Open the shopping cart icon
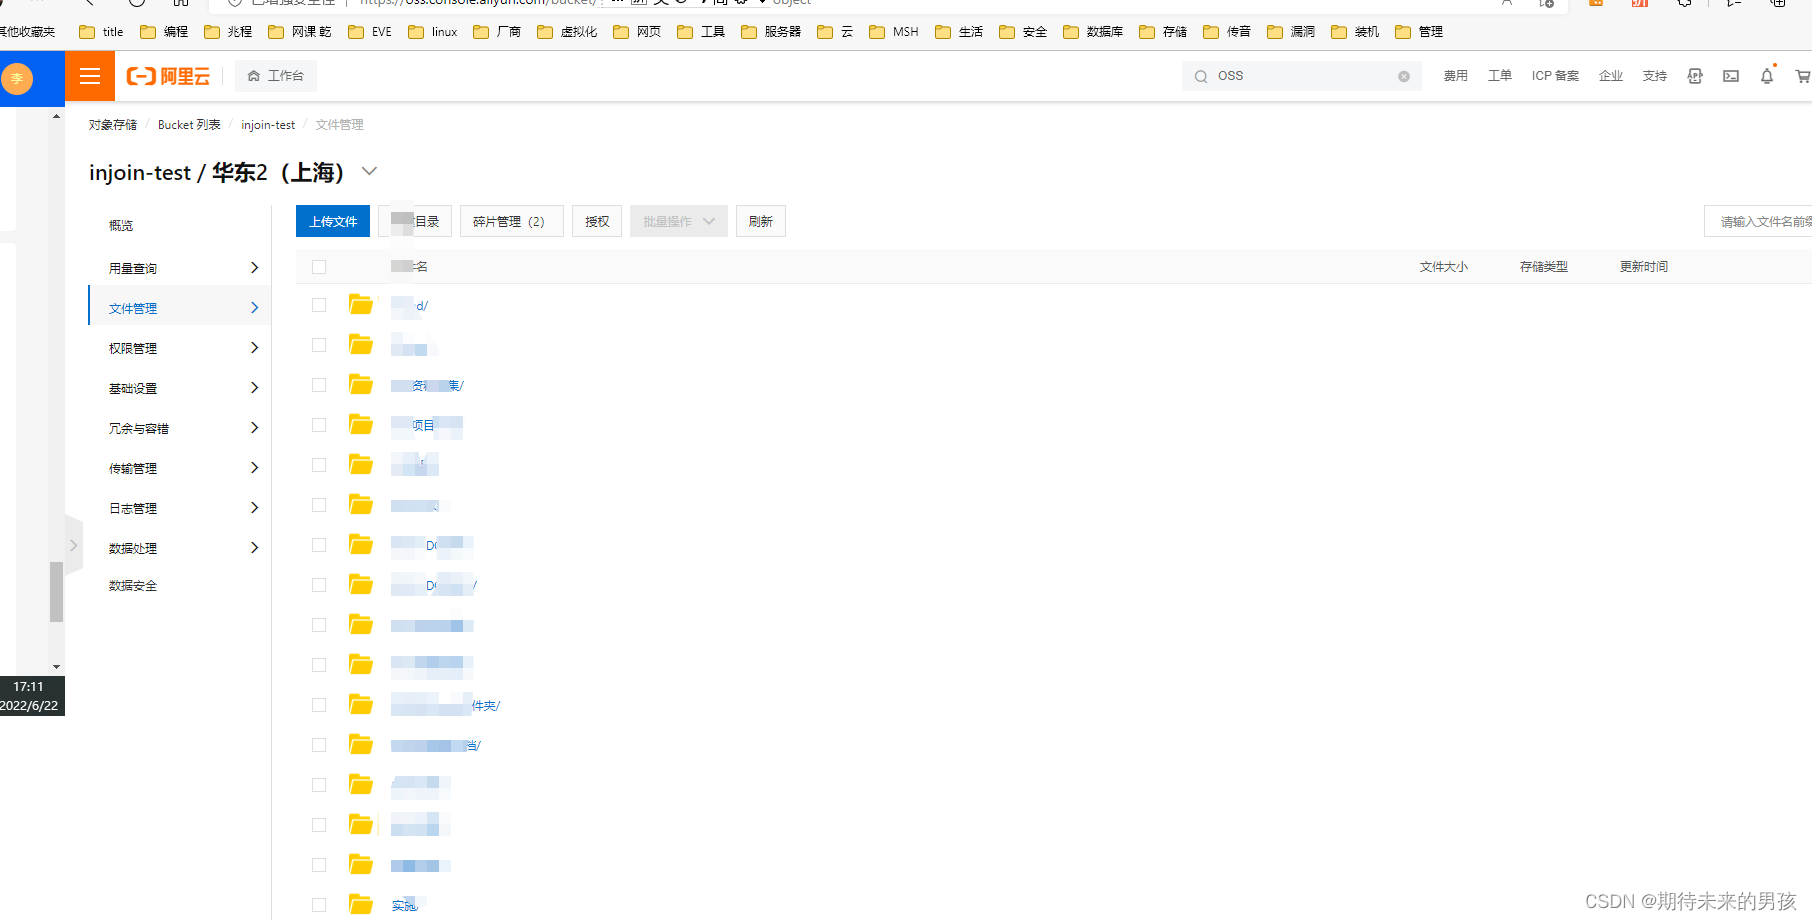The width and height of the screenshot is (1812, 920). tap(1803, 76)
